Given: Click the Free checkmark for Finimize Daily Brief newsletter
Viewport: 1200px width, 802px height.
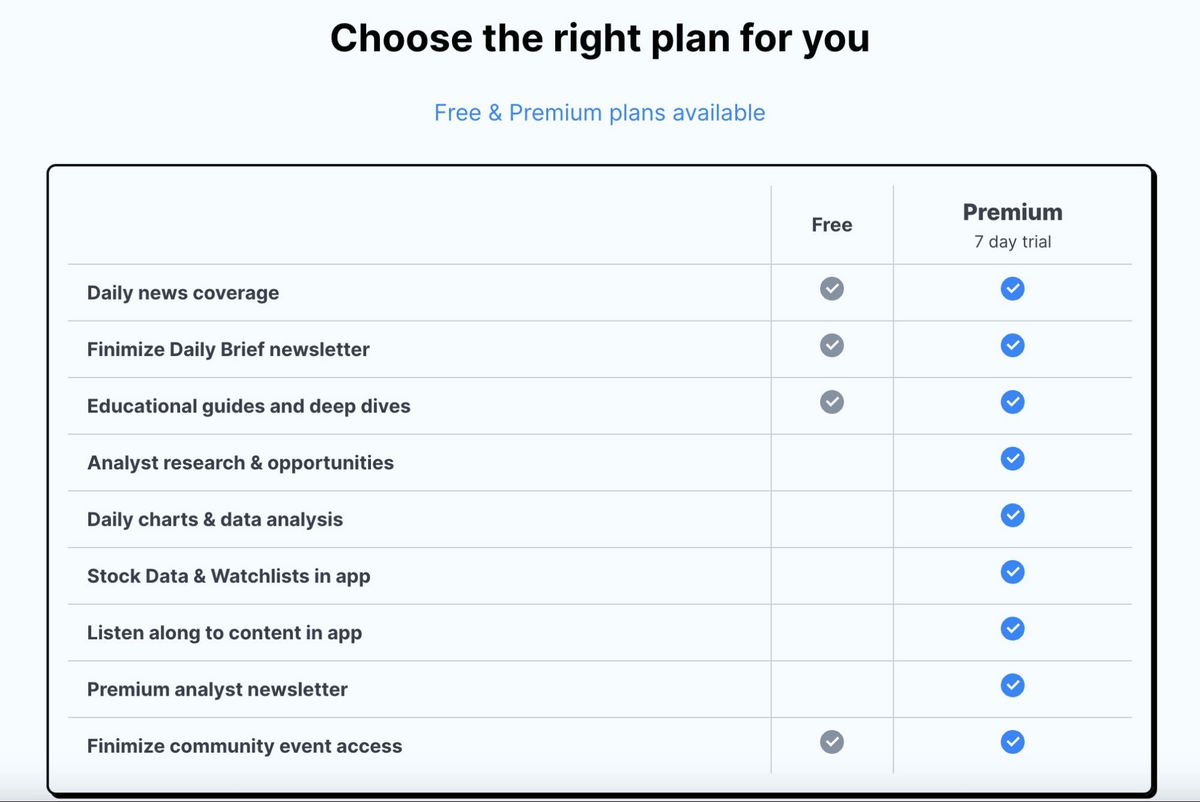Looking at the screenshot, I should click(832, 345).
